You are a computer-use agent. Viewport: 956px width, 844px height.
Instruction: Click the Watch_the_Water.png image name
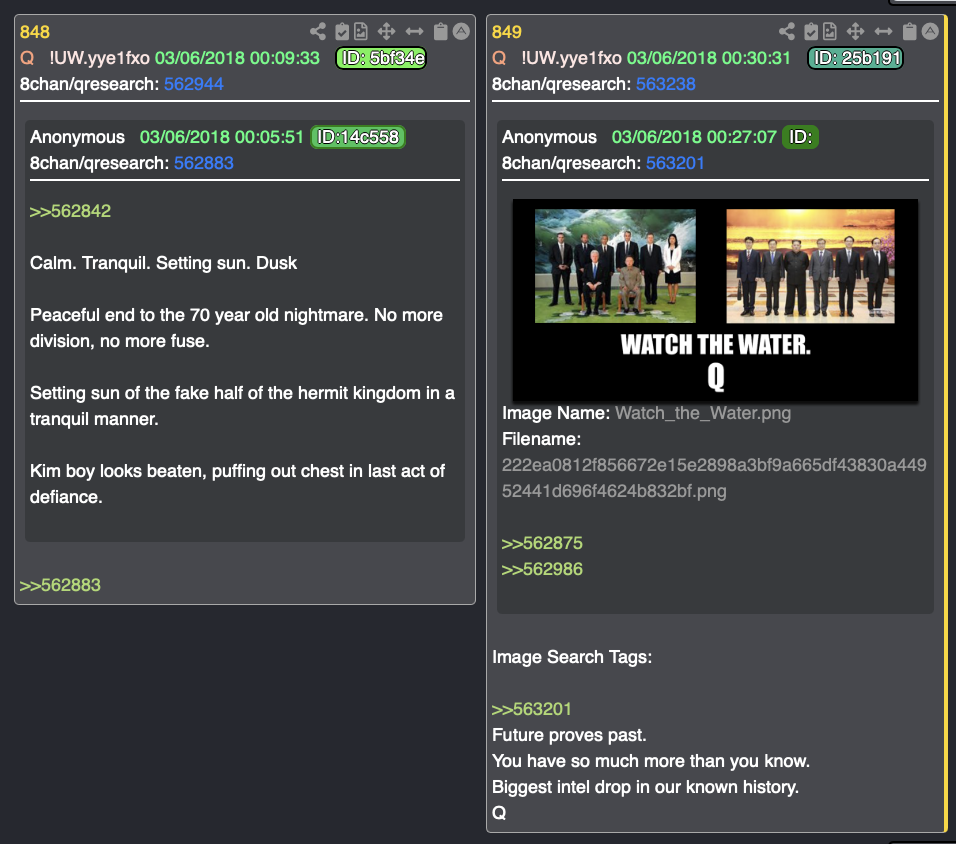pyautogui.click(x=703, y=413)
